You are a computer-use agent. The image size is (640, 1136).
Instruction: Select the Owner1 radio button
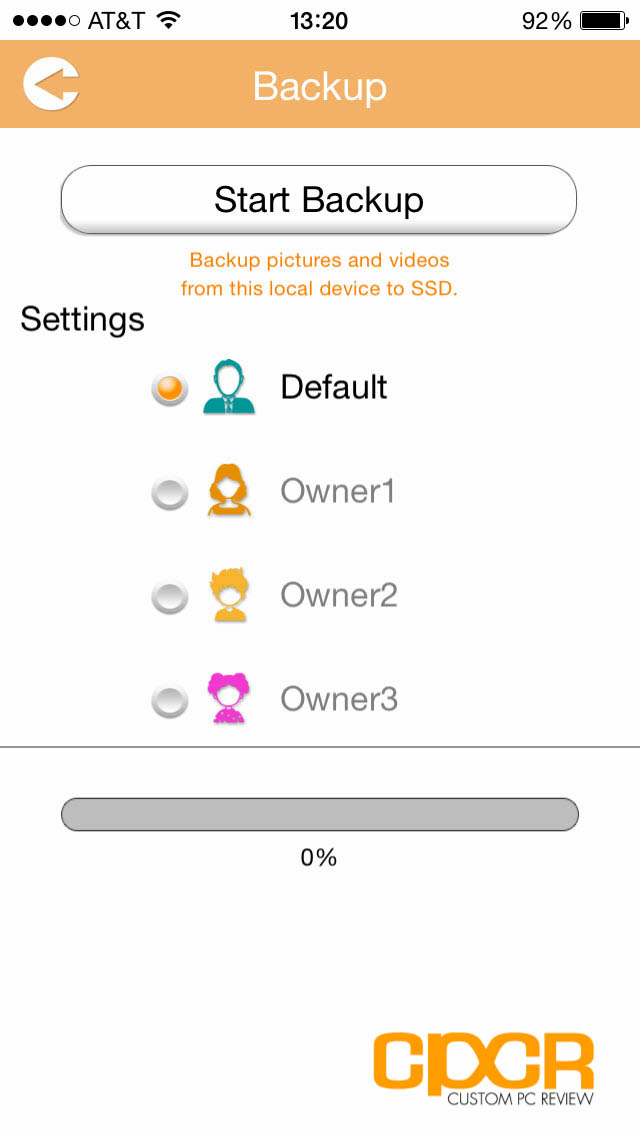(170, 493)
